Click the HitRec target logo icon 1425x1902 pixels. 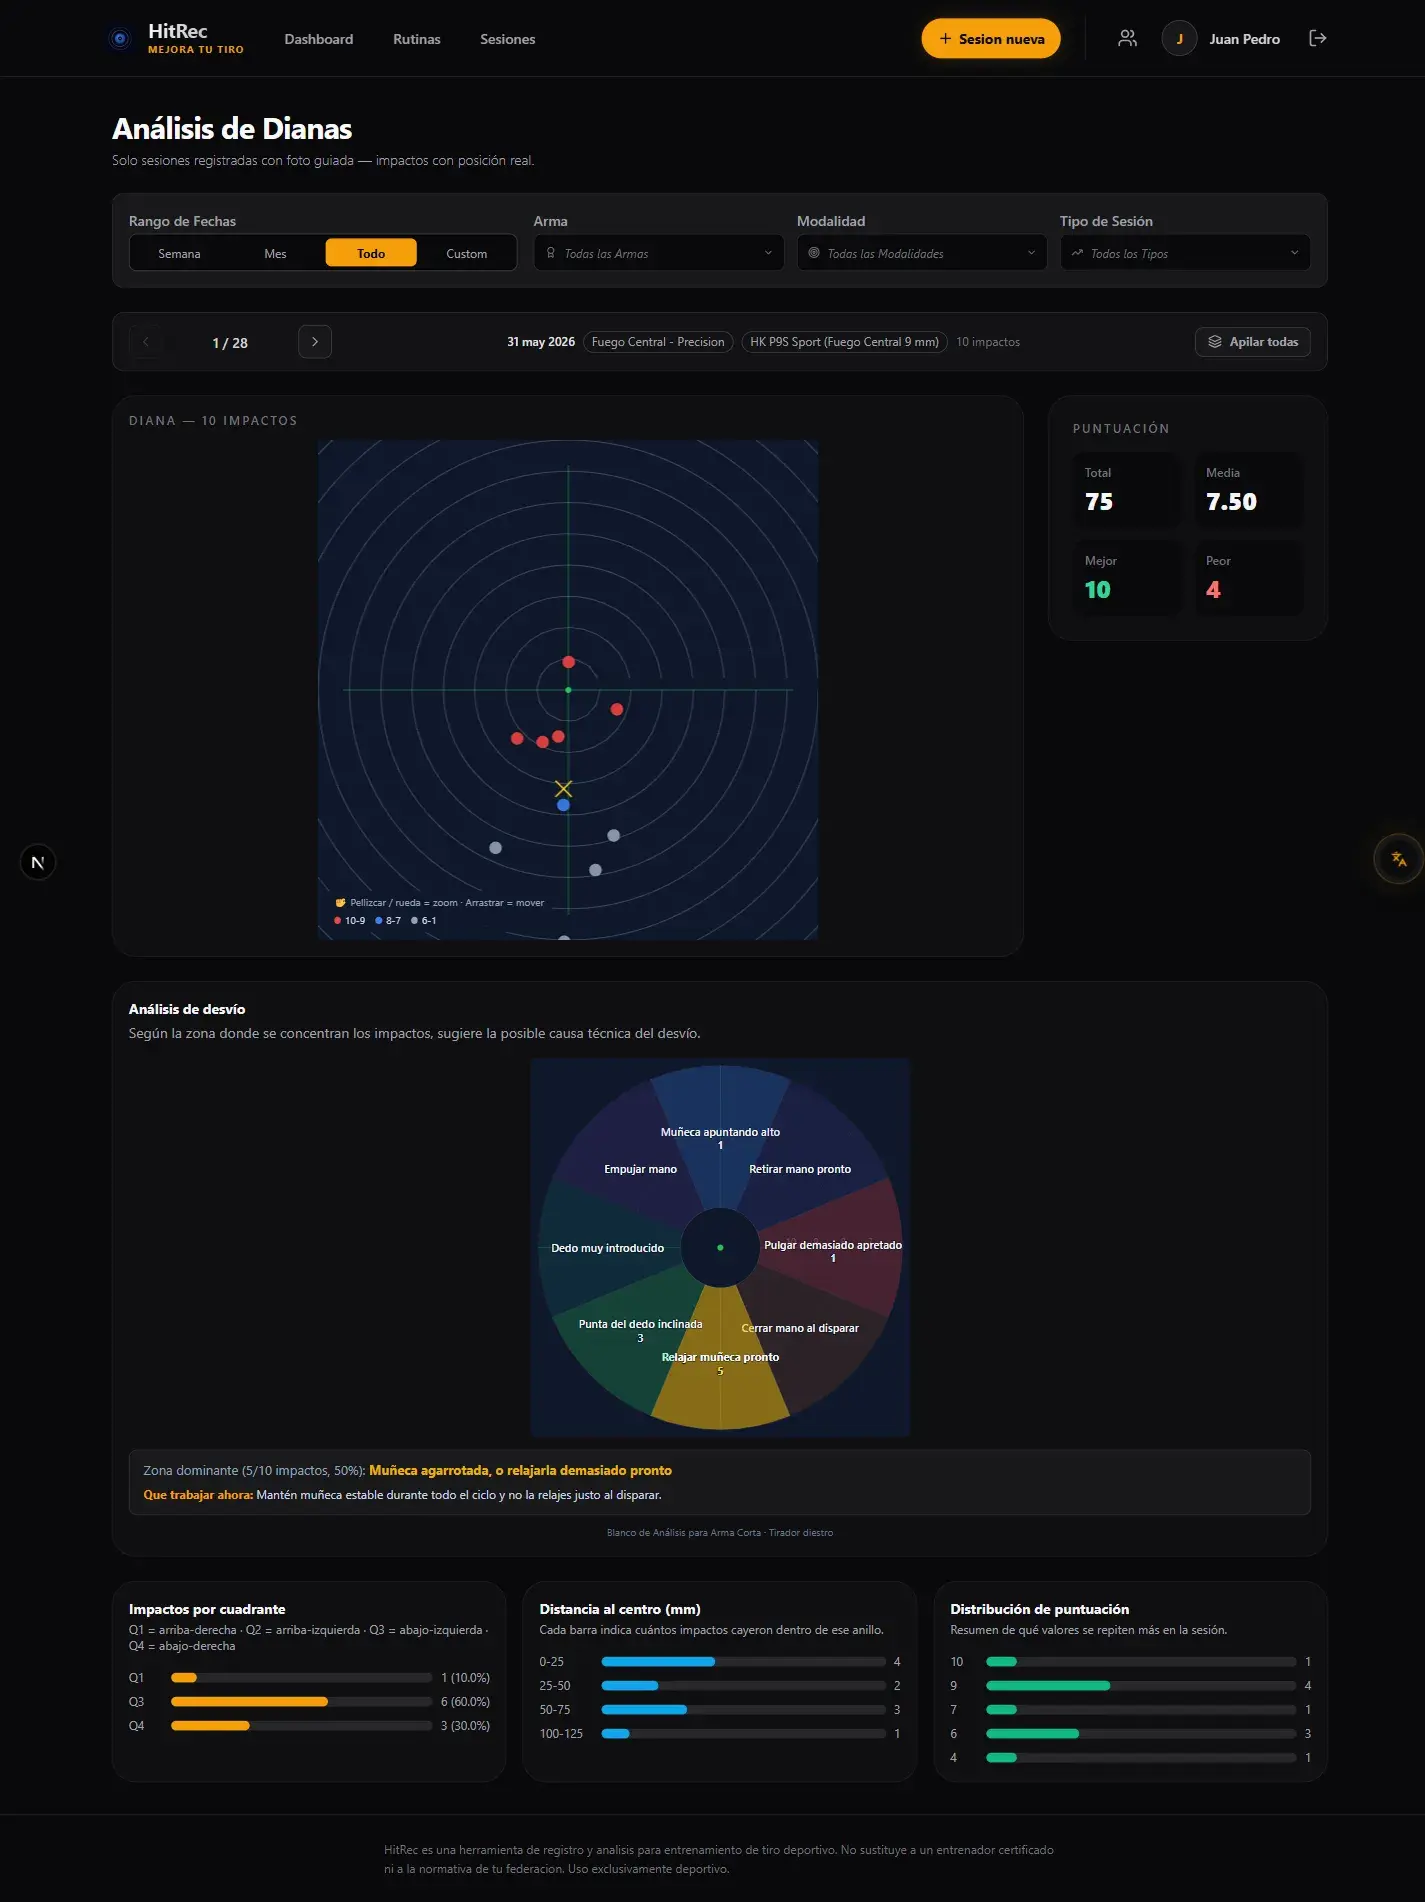[120, 39]
